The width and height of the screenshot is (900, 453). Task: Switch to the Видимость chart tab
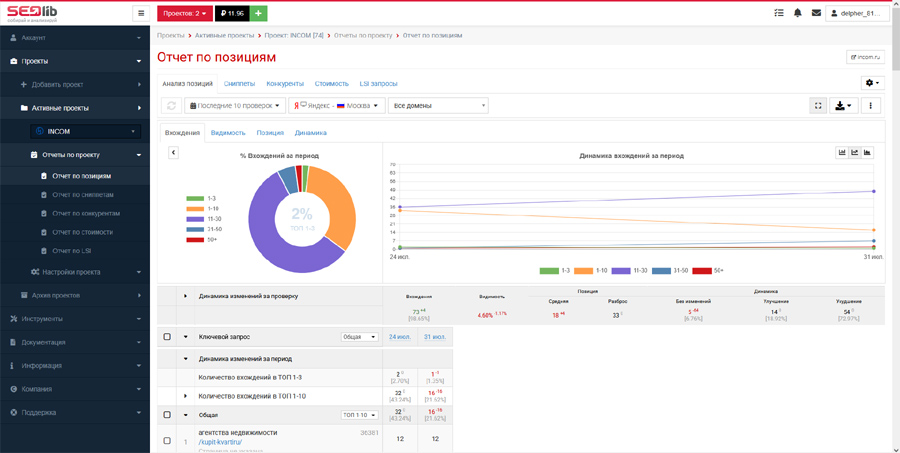228,133
